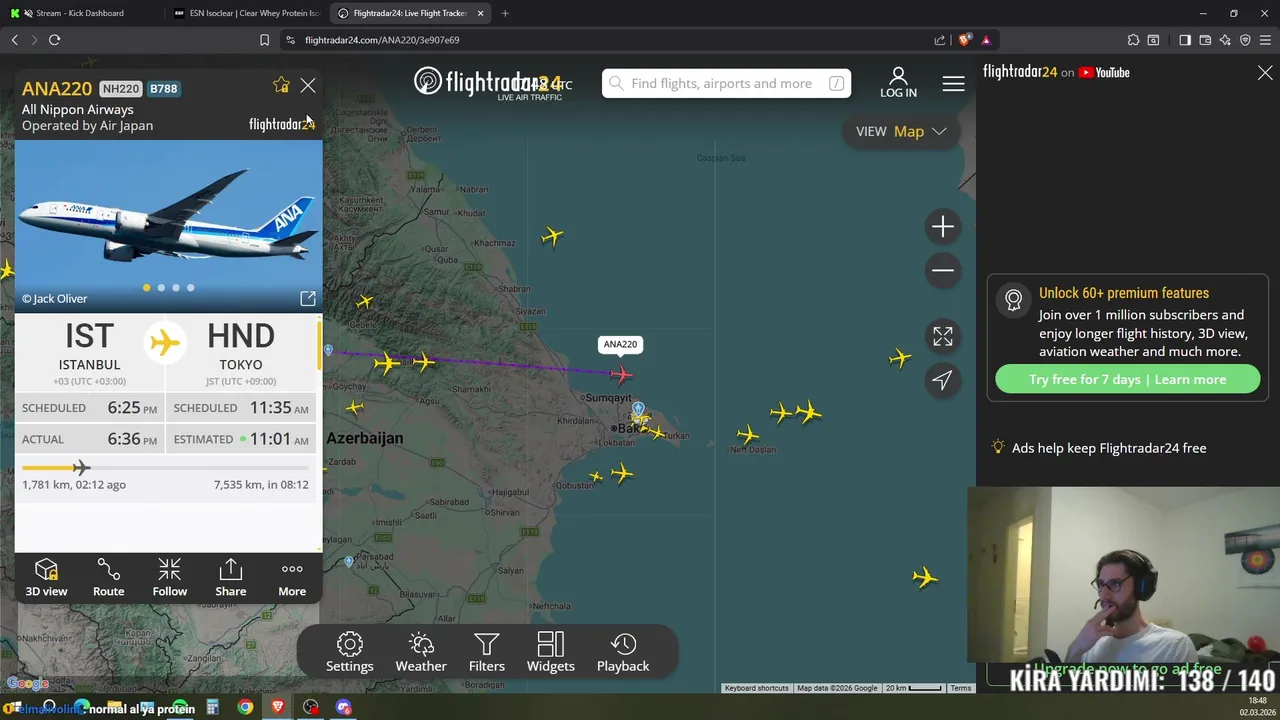Focus the Find flights search field

point(726,83)
